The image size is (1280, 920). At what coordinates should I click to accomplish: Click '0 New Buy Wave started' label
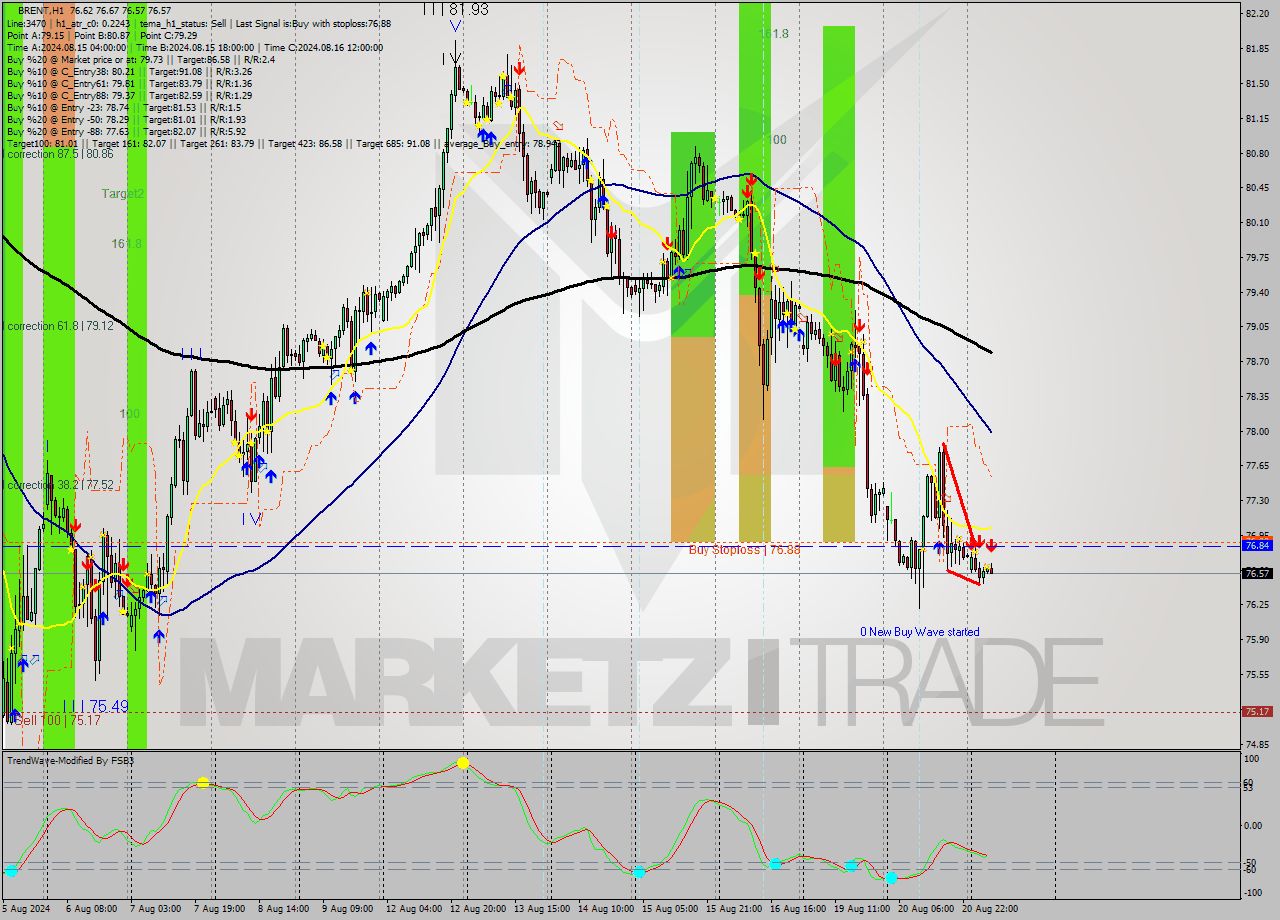pyautogui.click(x=920, y=632)
